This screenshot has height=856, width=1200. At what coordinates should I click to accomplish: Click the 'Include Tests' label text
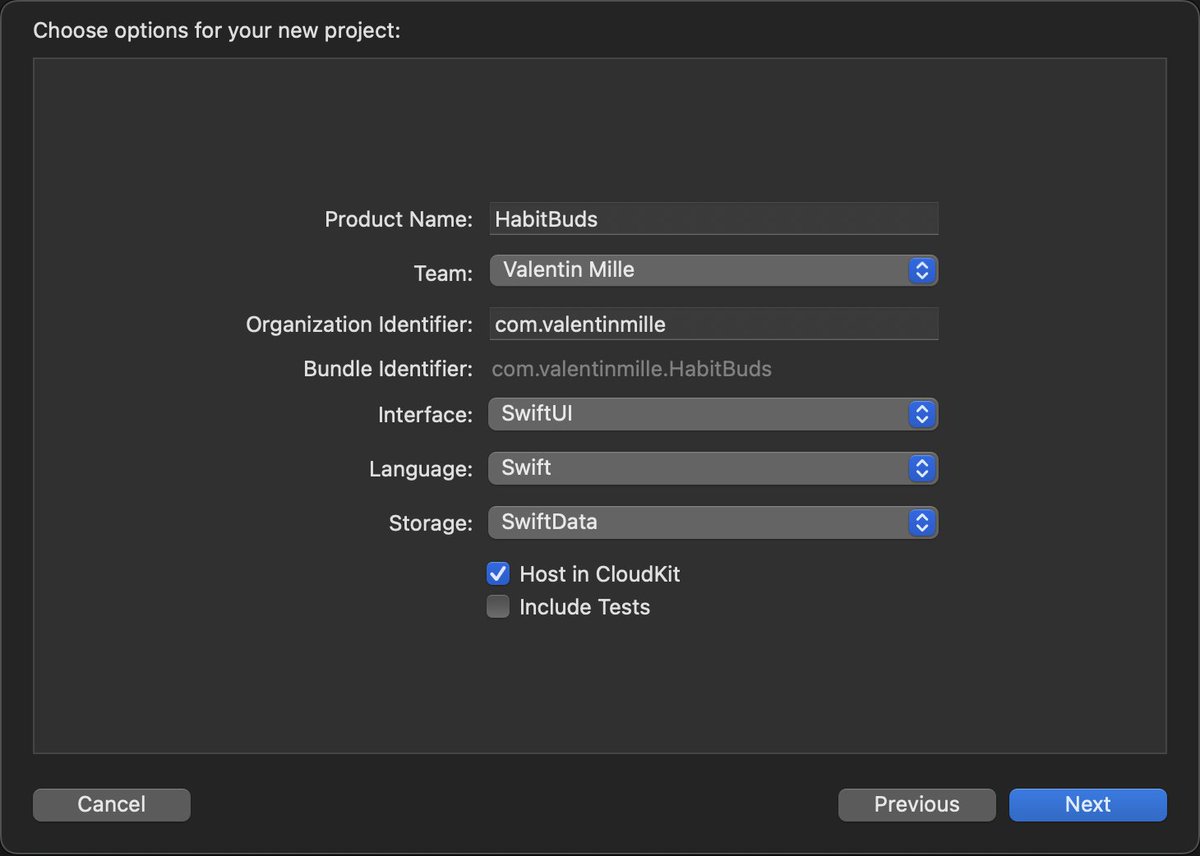pyautogui.click(x=585, y=607)
